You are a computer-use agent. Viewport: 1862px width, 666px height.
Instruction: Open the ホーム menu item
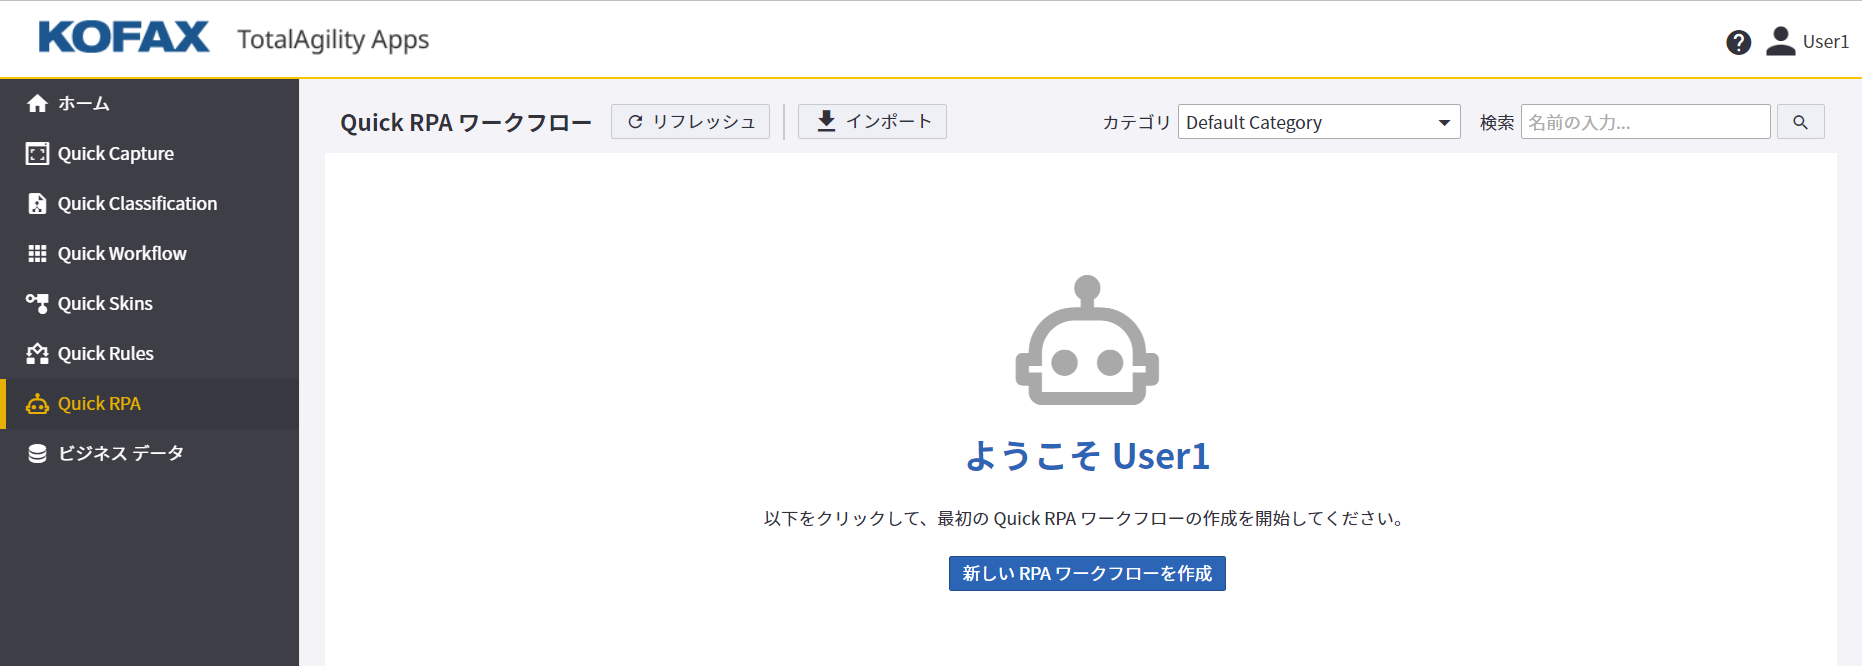point(84,103)
